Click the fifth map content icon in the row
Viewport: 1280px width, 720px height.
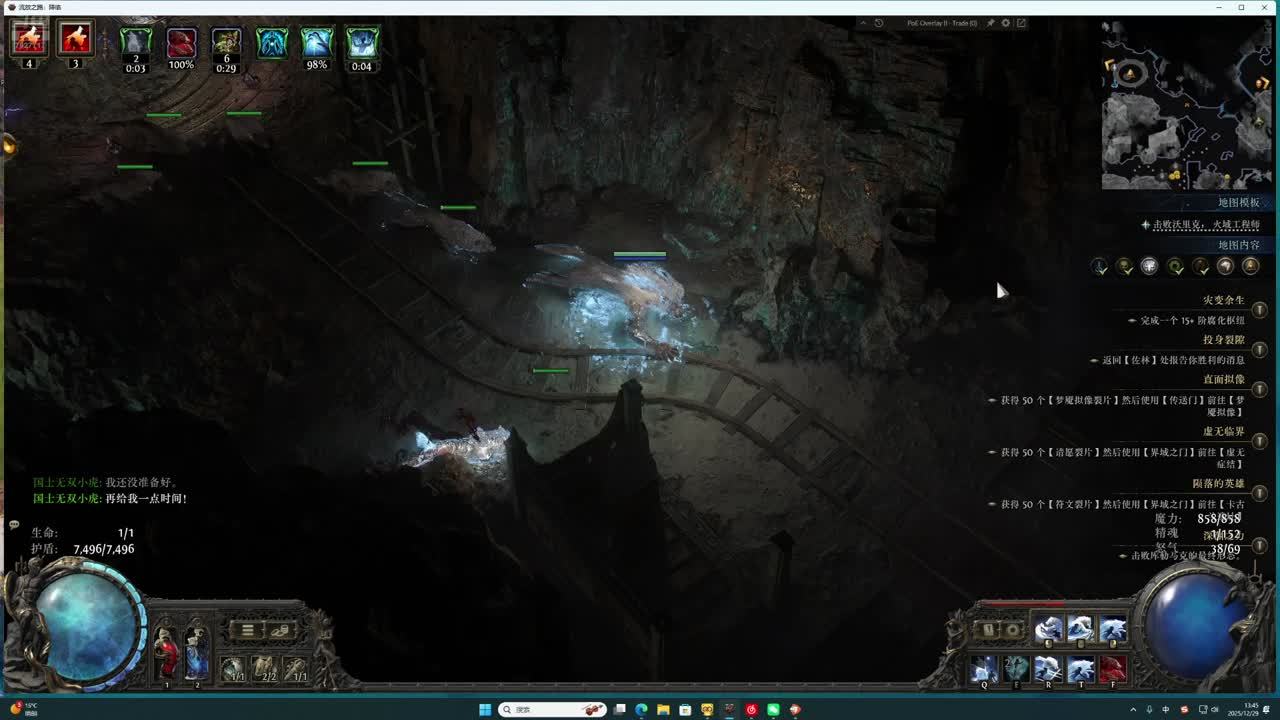click(1200, 267)
